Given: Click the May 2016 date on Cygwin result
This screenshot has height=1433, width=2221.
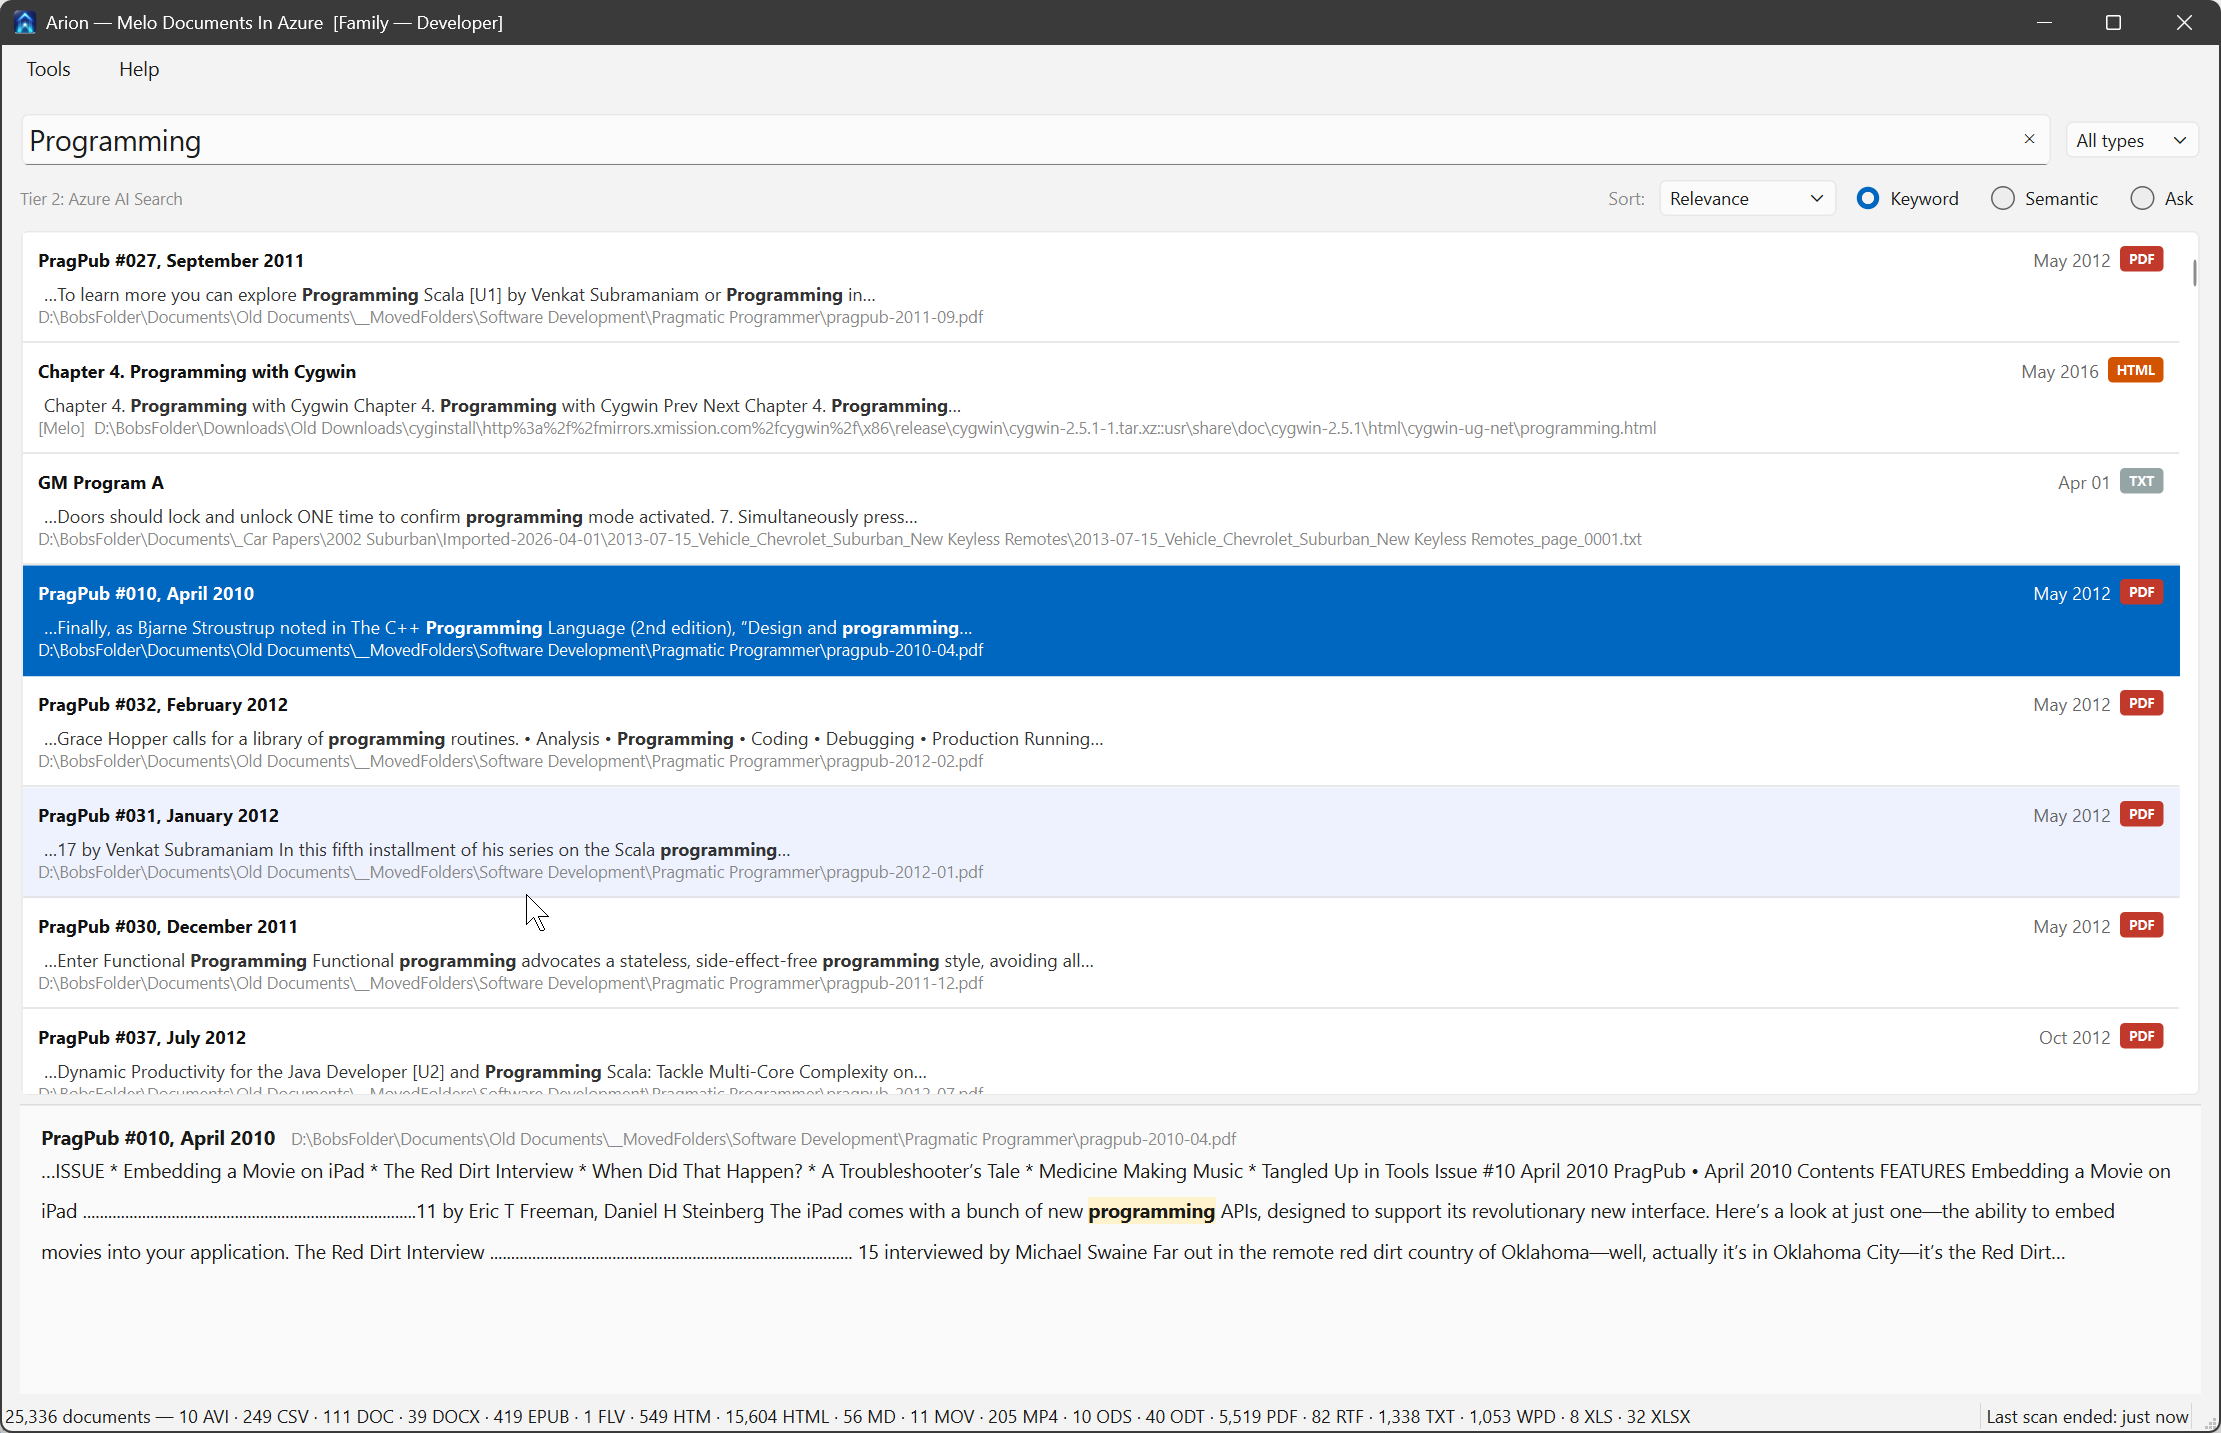Looking at the screenshot, I should click(2059, 371).
